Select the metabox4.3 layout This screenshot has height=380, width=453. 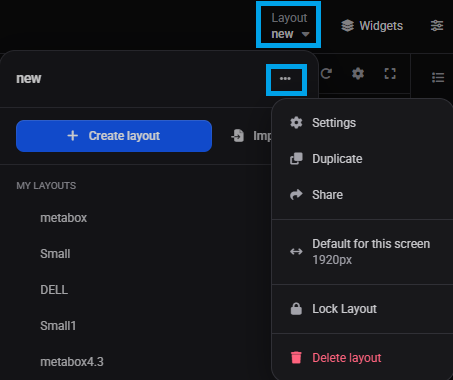(x=72, y=362)
